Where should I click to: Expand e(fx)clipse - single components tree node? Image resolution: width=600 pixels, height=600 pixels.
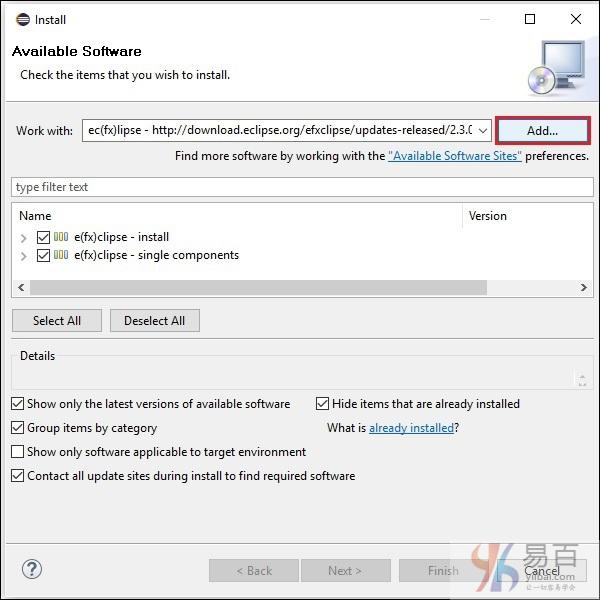(x=24, y=256)
